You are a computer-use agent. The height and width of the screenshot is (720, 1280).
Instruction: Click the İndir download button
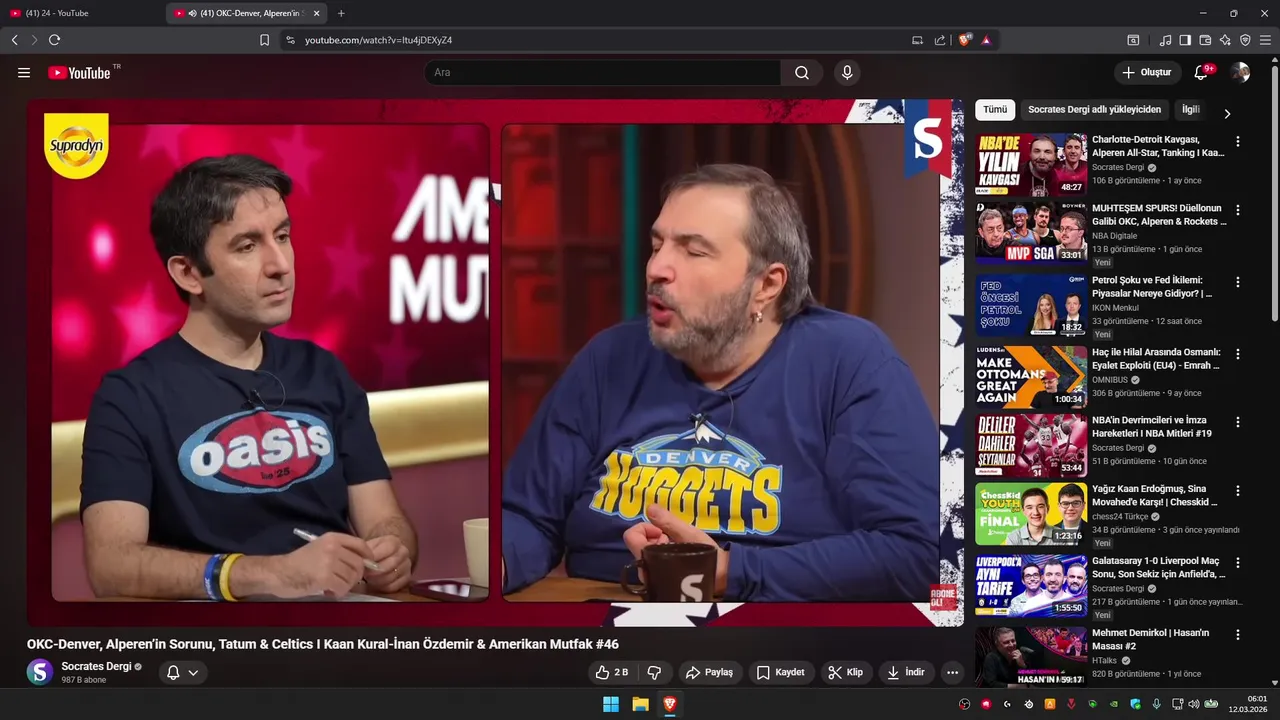click(905, 672)
